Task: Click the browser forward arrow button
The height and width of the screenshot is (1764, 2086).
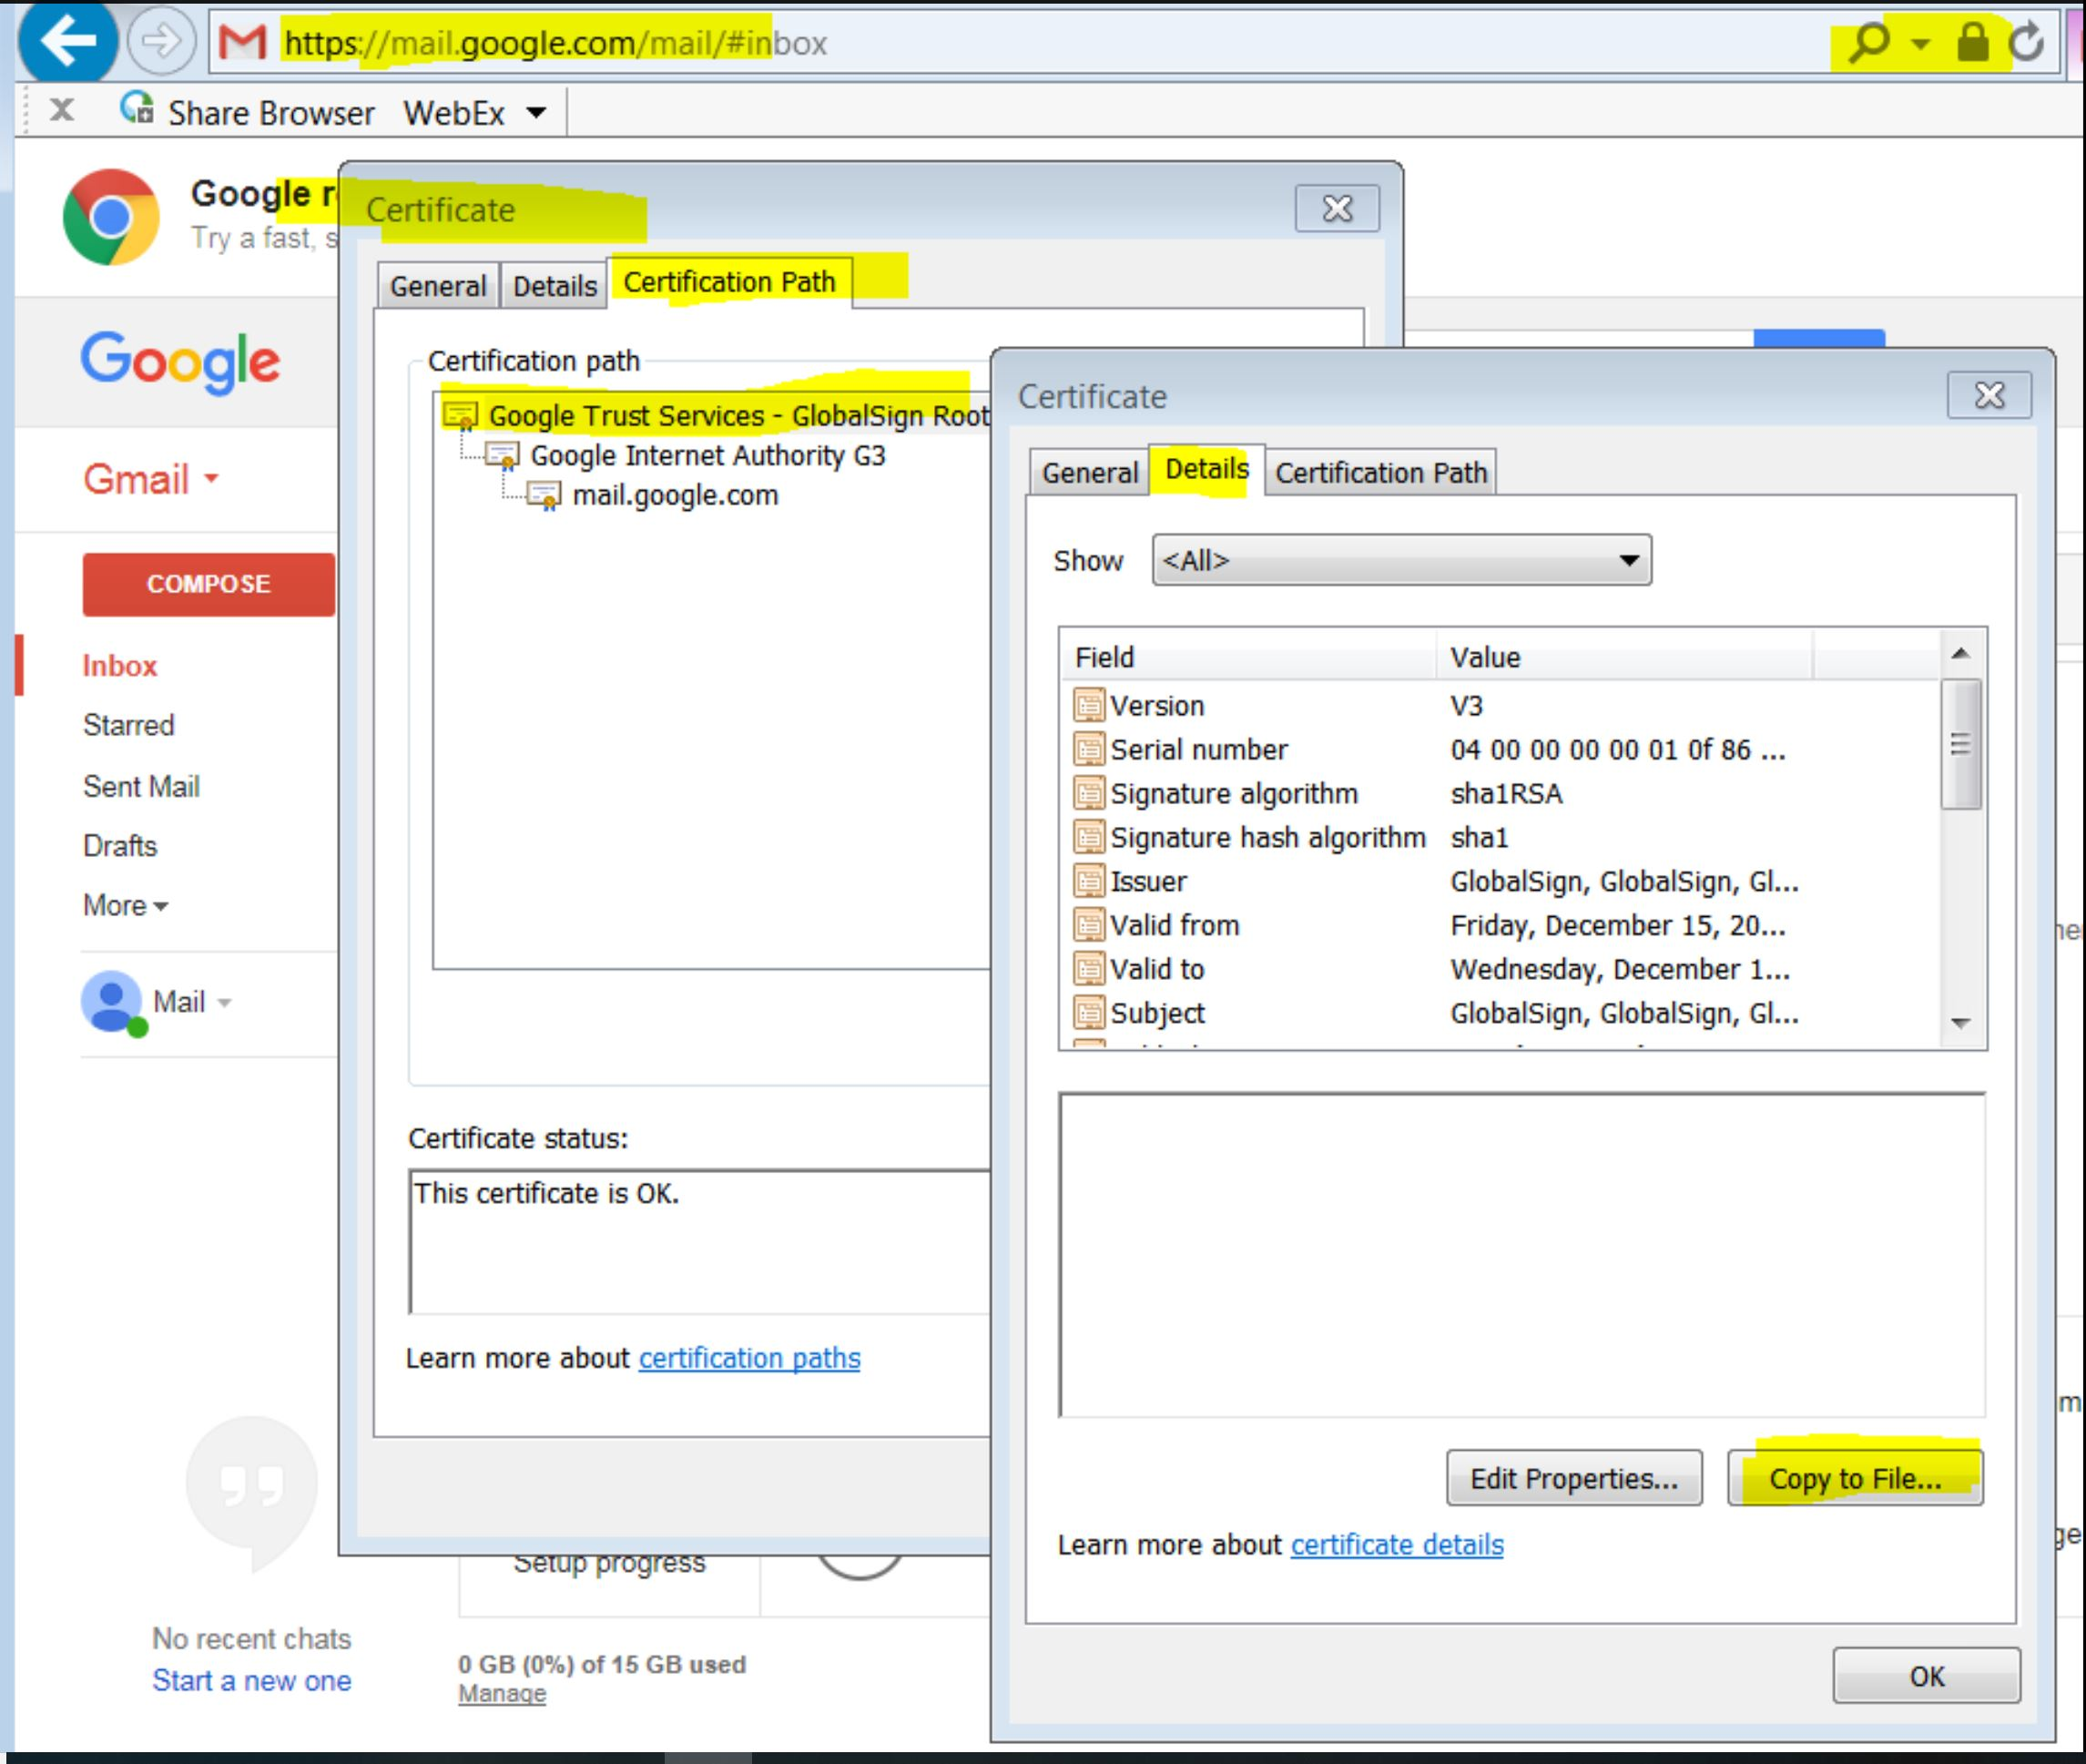Action: click(160, 42)
